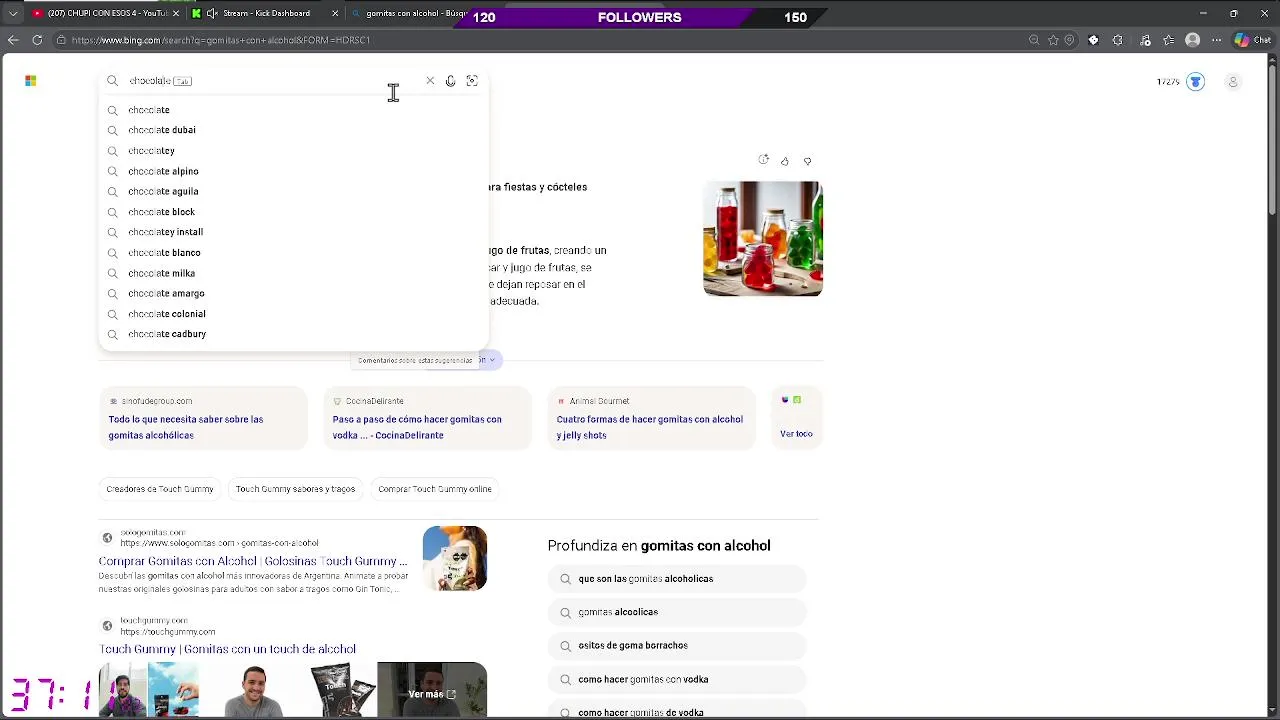Click 'Creadores de Touch Gummy' chip
1280x720 pixels.
(160, 489)
